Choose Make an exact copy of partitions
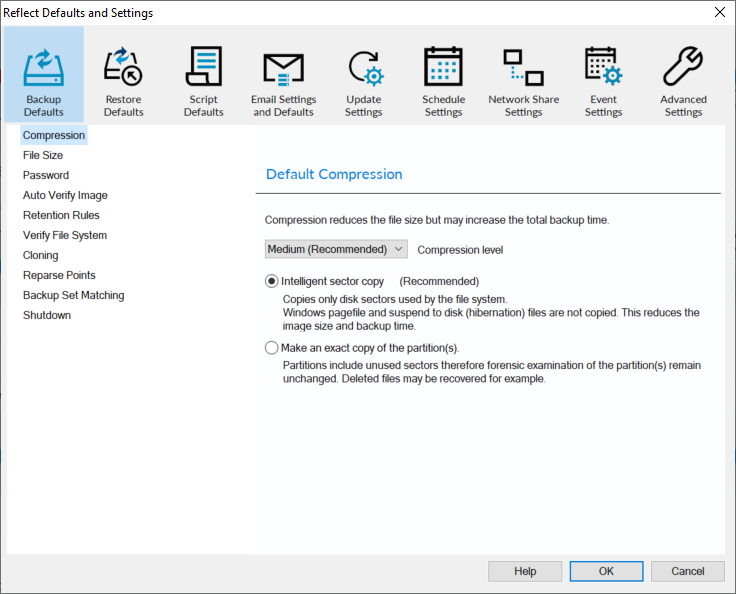Viewport: 736px width, 594px height. tap(272, 348)
